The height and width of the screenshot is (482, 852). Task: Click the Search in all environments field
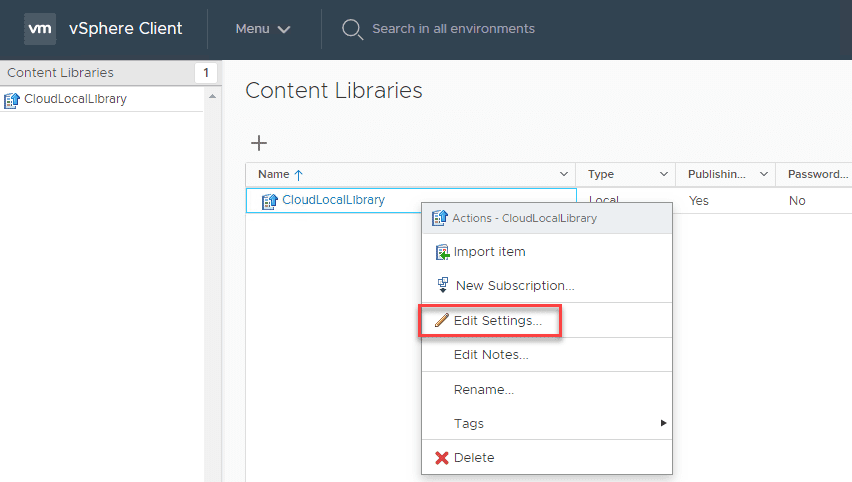point(453,29)
